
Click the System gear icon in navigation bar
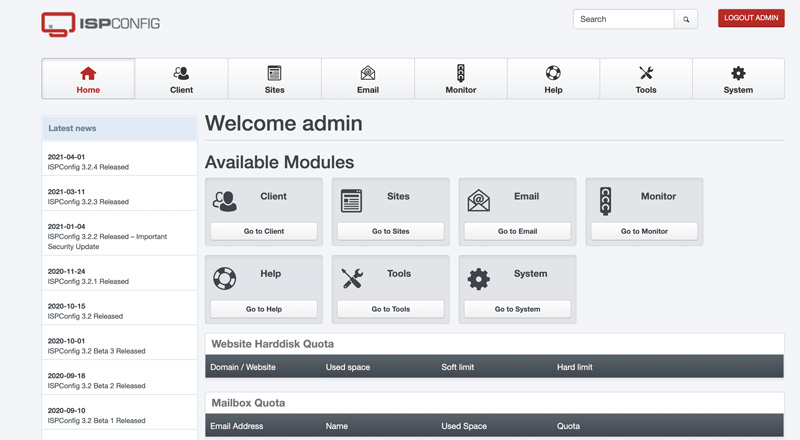coord(738,73)
